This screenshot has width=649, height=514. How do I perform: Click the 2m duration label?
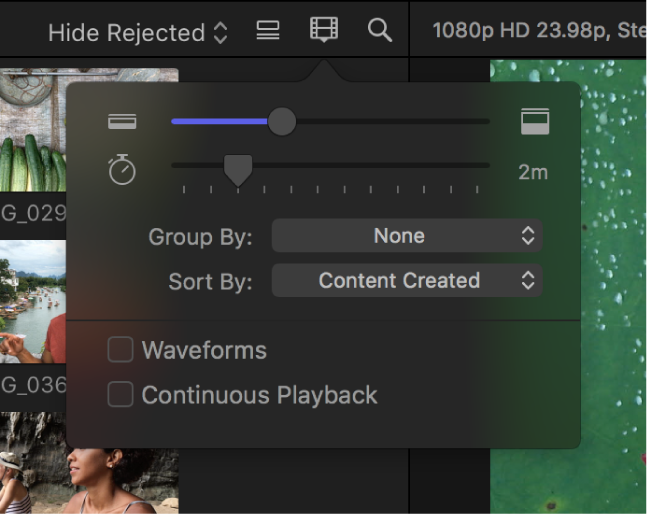click(x=533, y=172)
